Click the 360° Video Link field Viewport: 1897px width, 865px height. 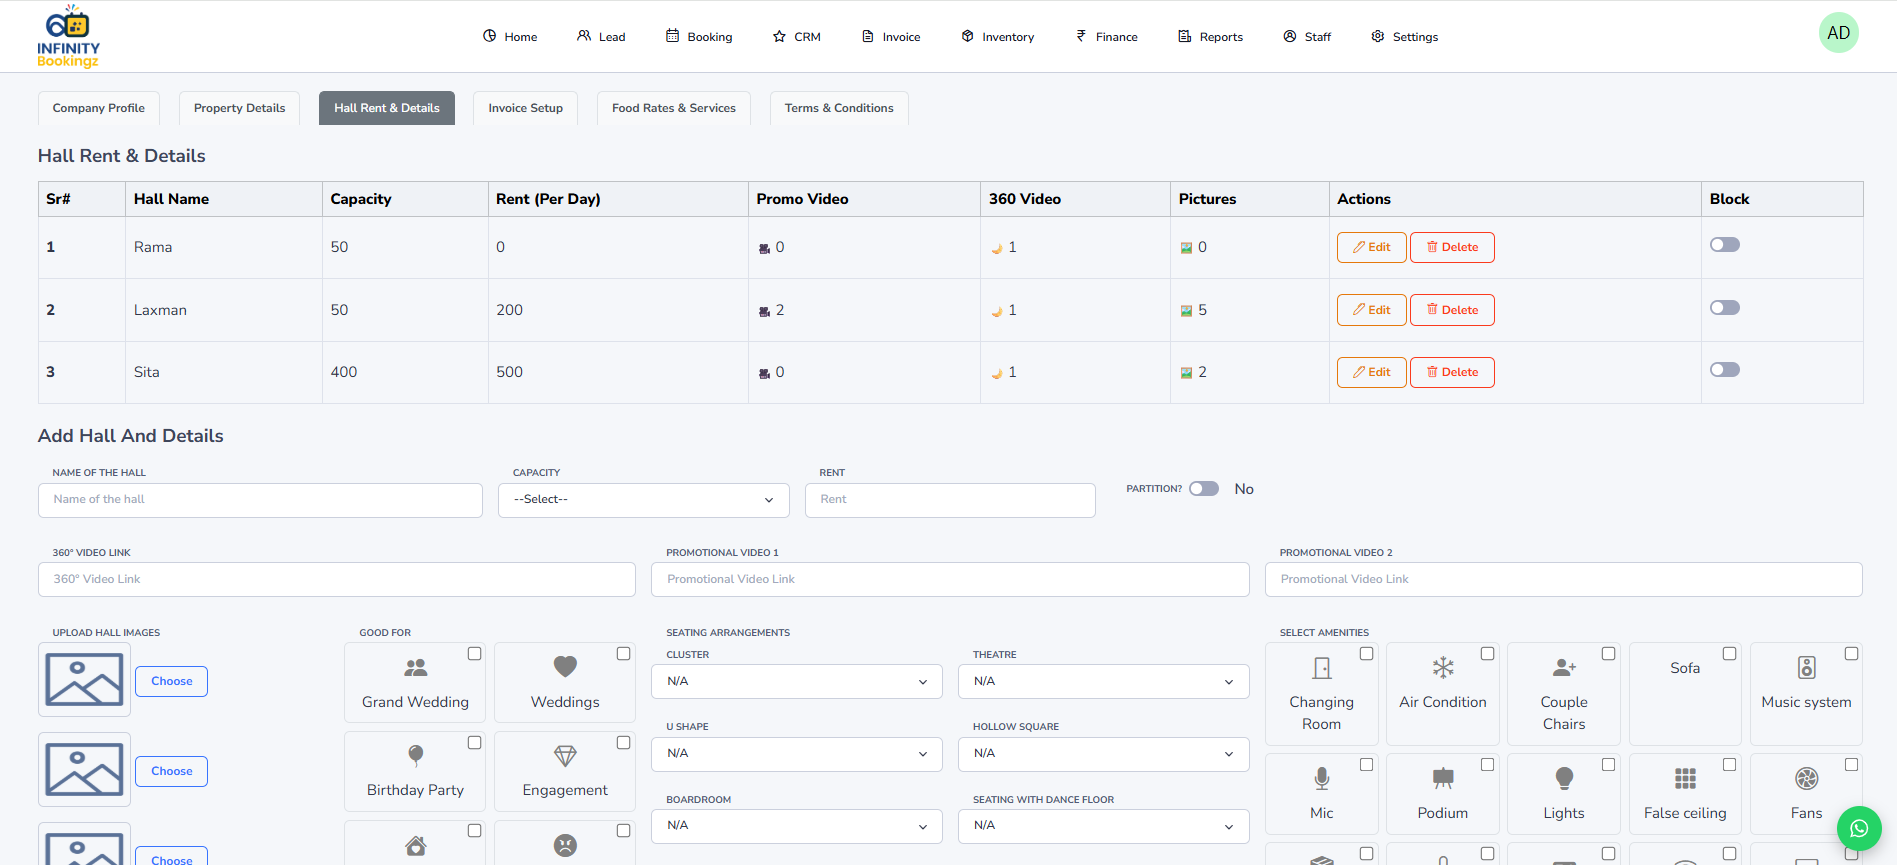(x=336, y=580)
